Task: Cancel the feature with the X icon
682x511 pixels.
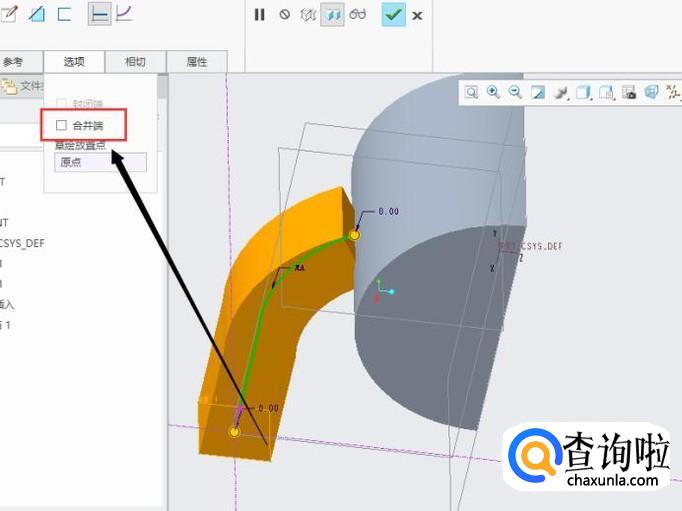Action: click(417, 15)
